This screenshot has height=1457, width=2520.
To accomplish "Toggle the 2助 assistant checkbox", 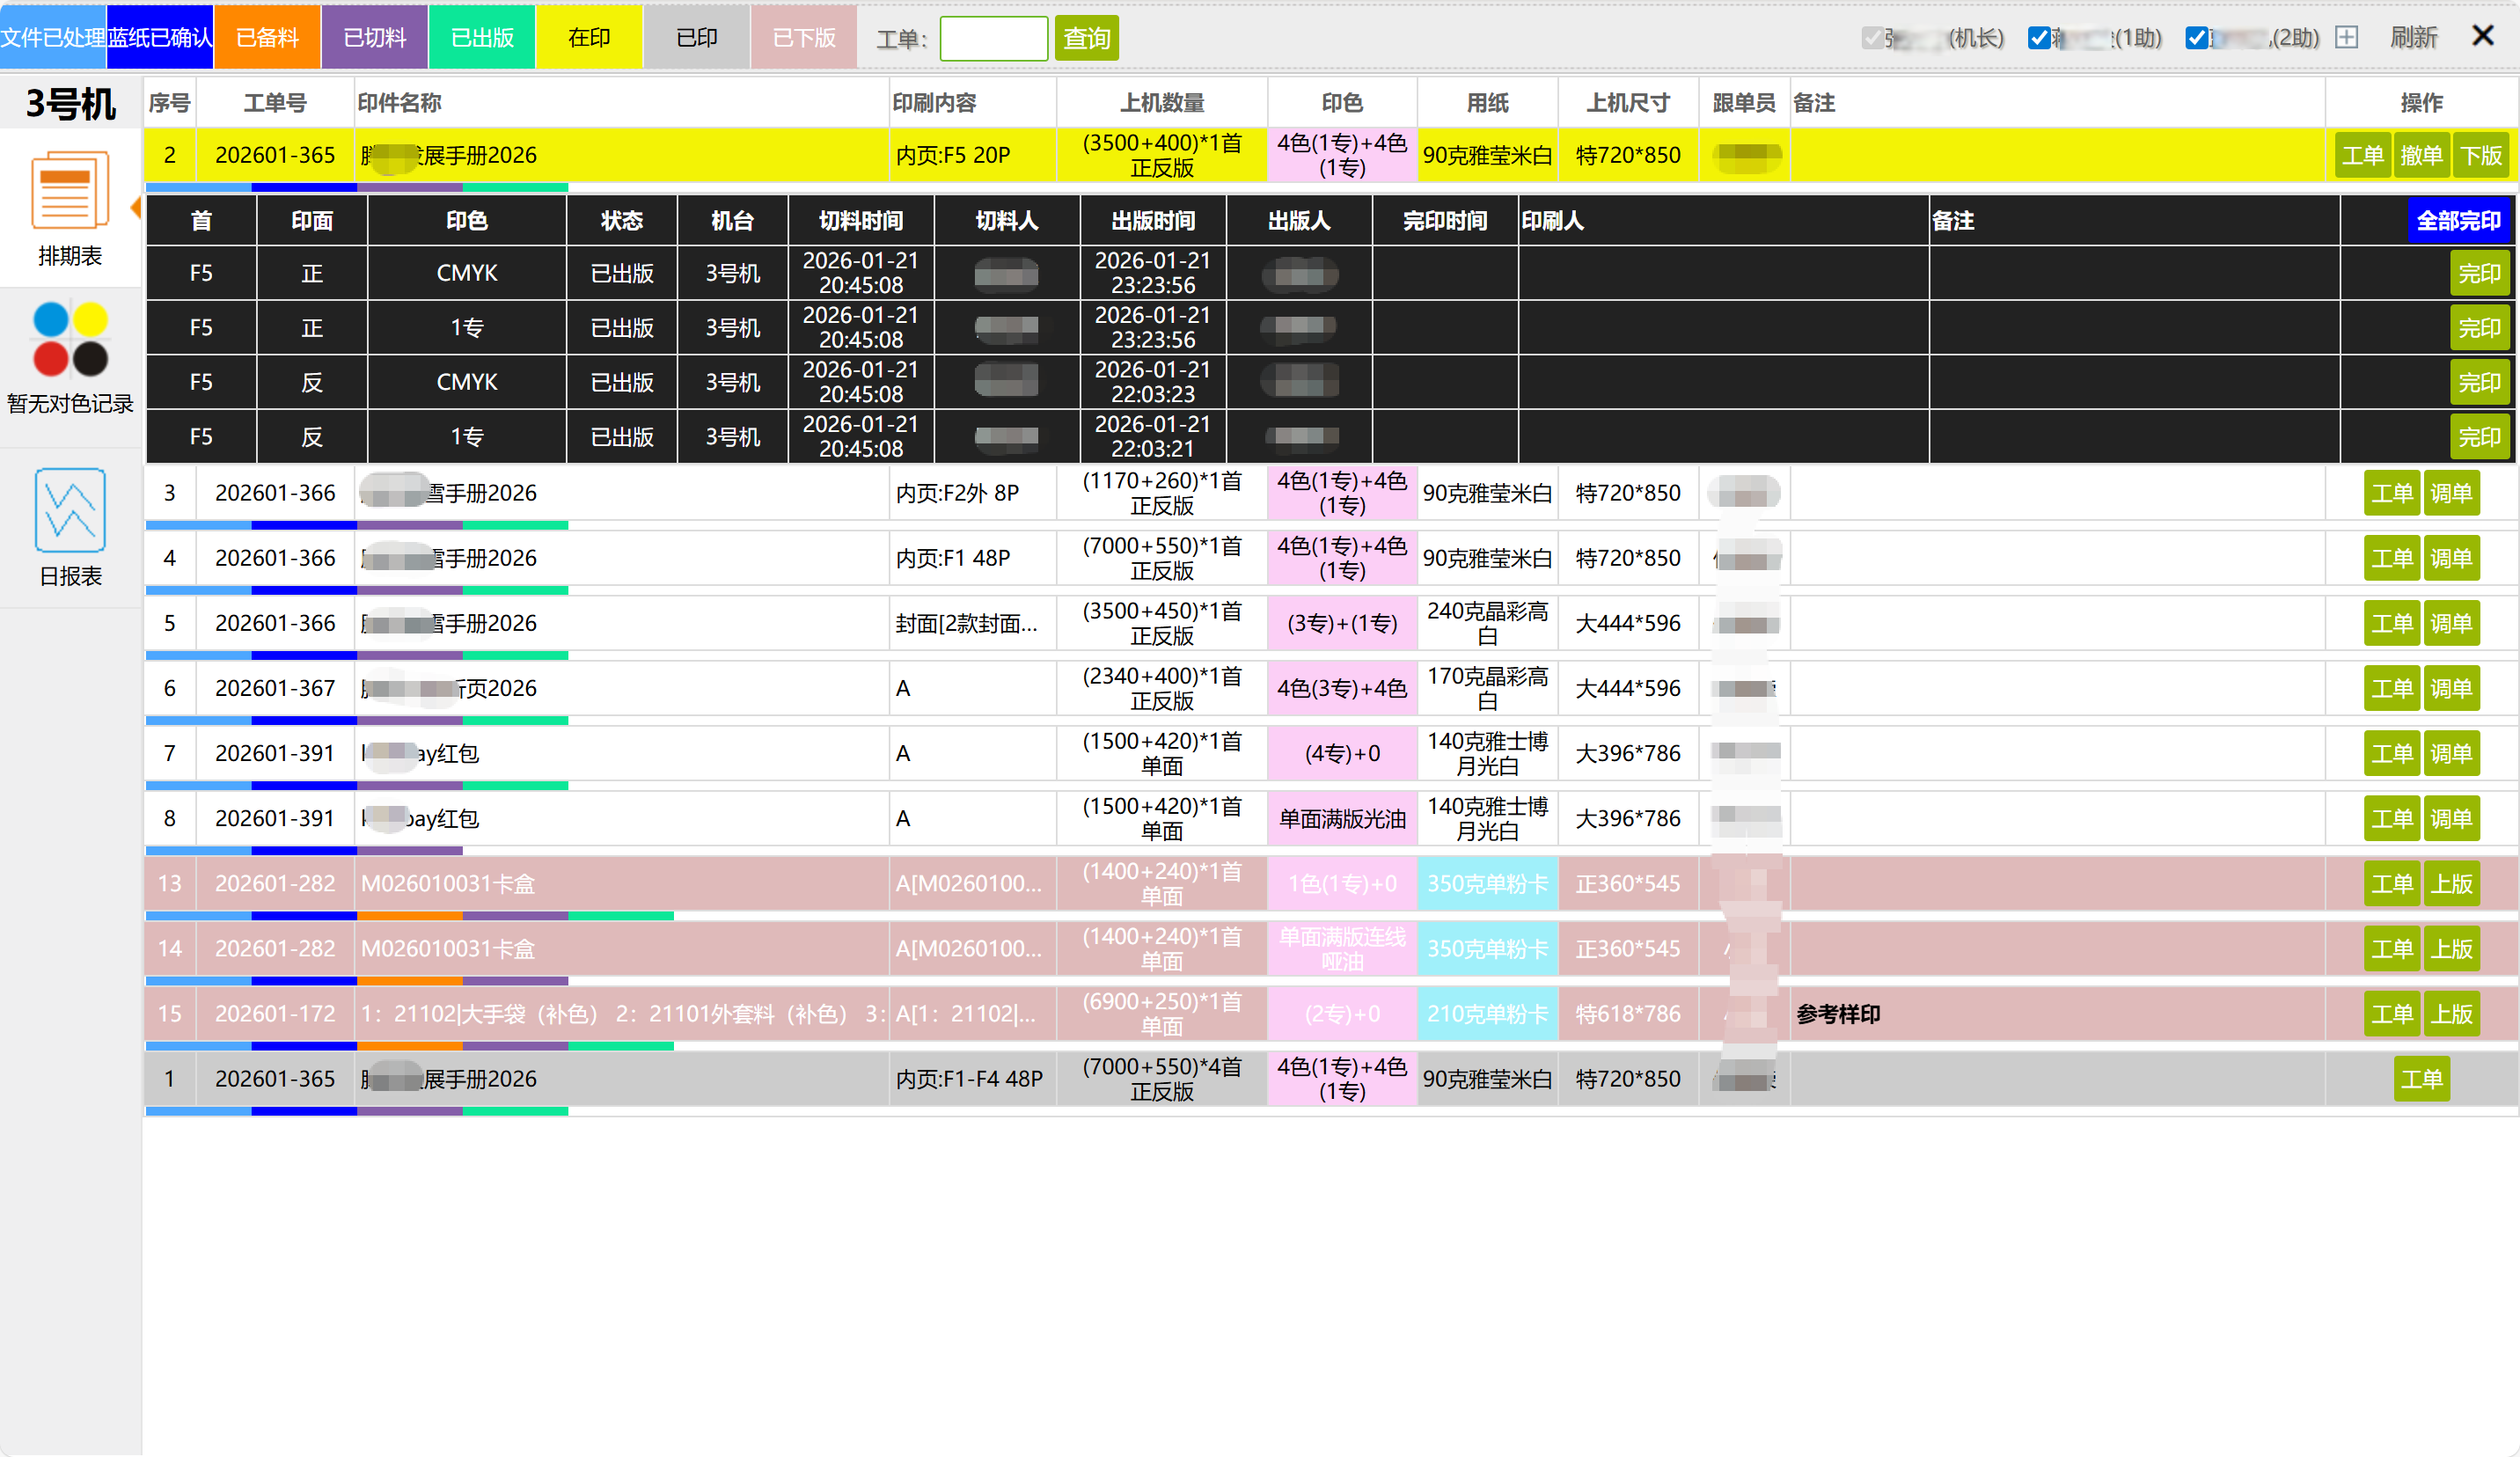I will (2196, 38).
